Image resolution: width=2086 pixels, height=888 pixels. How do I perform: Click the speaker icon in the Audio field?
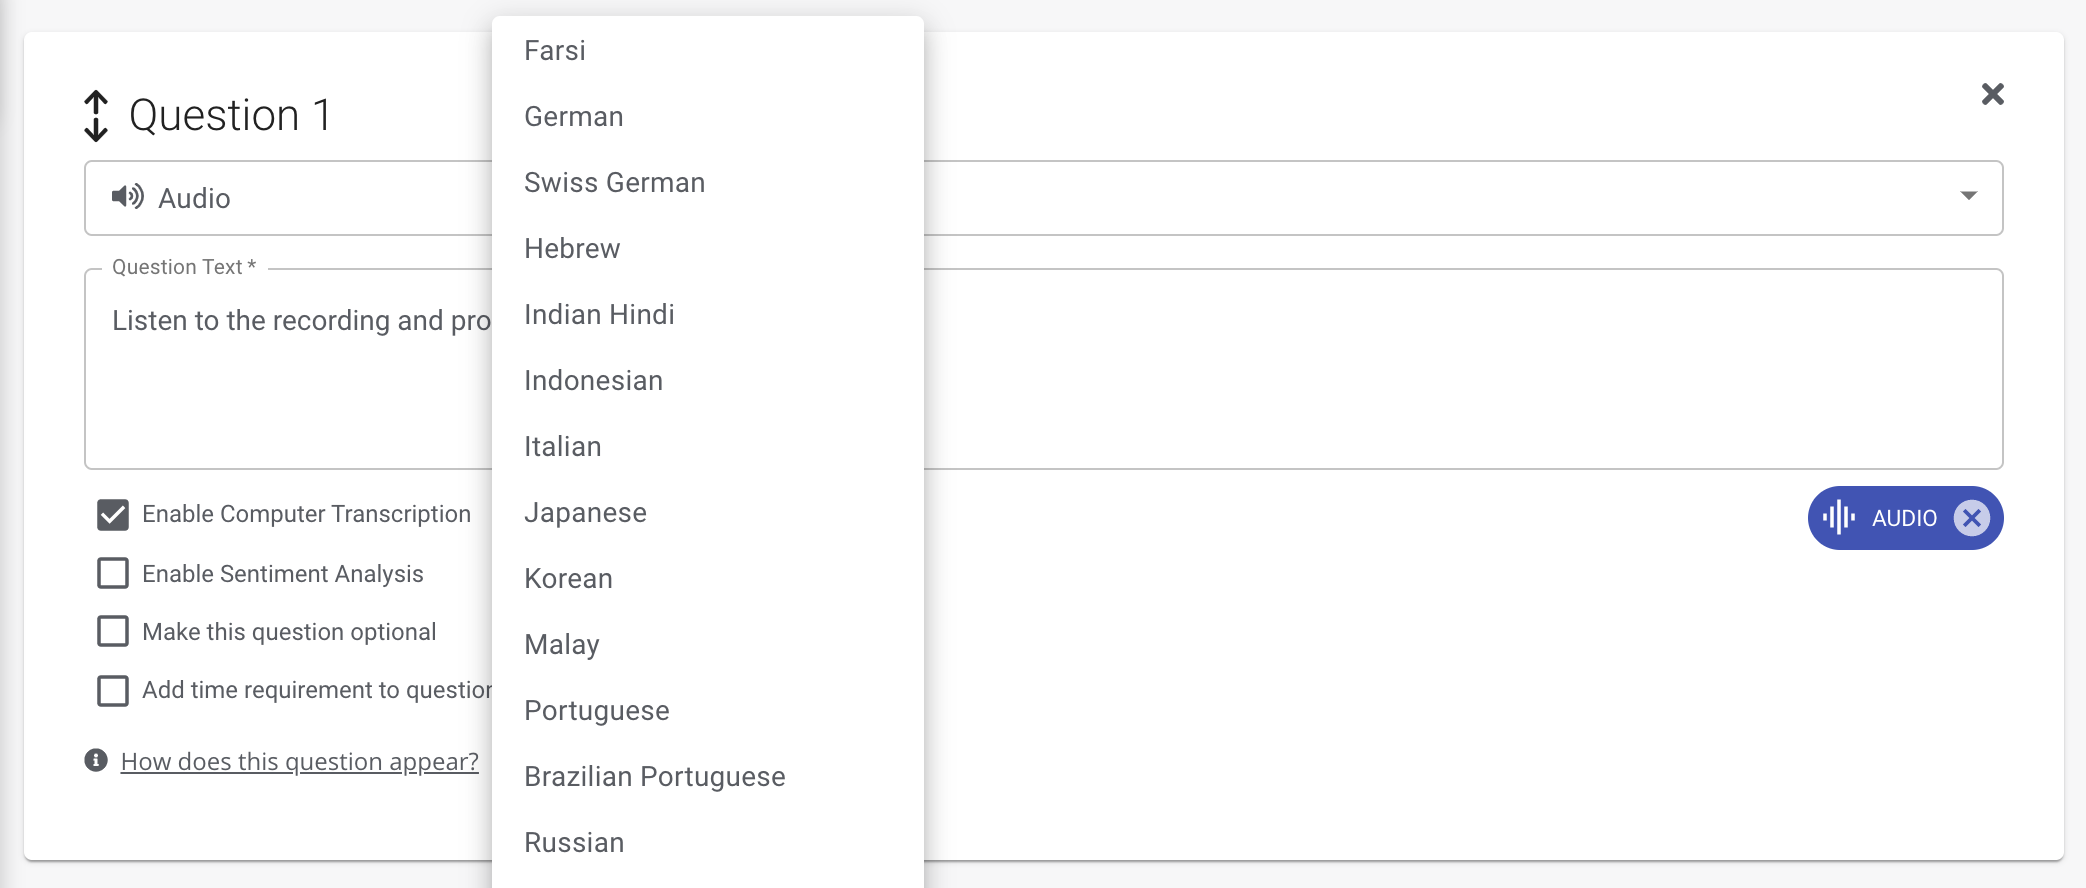(127, 197)
